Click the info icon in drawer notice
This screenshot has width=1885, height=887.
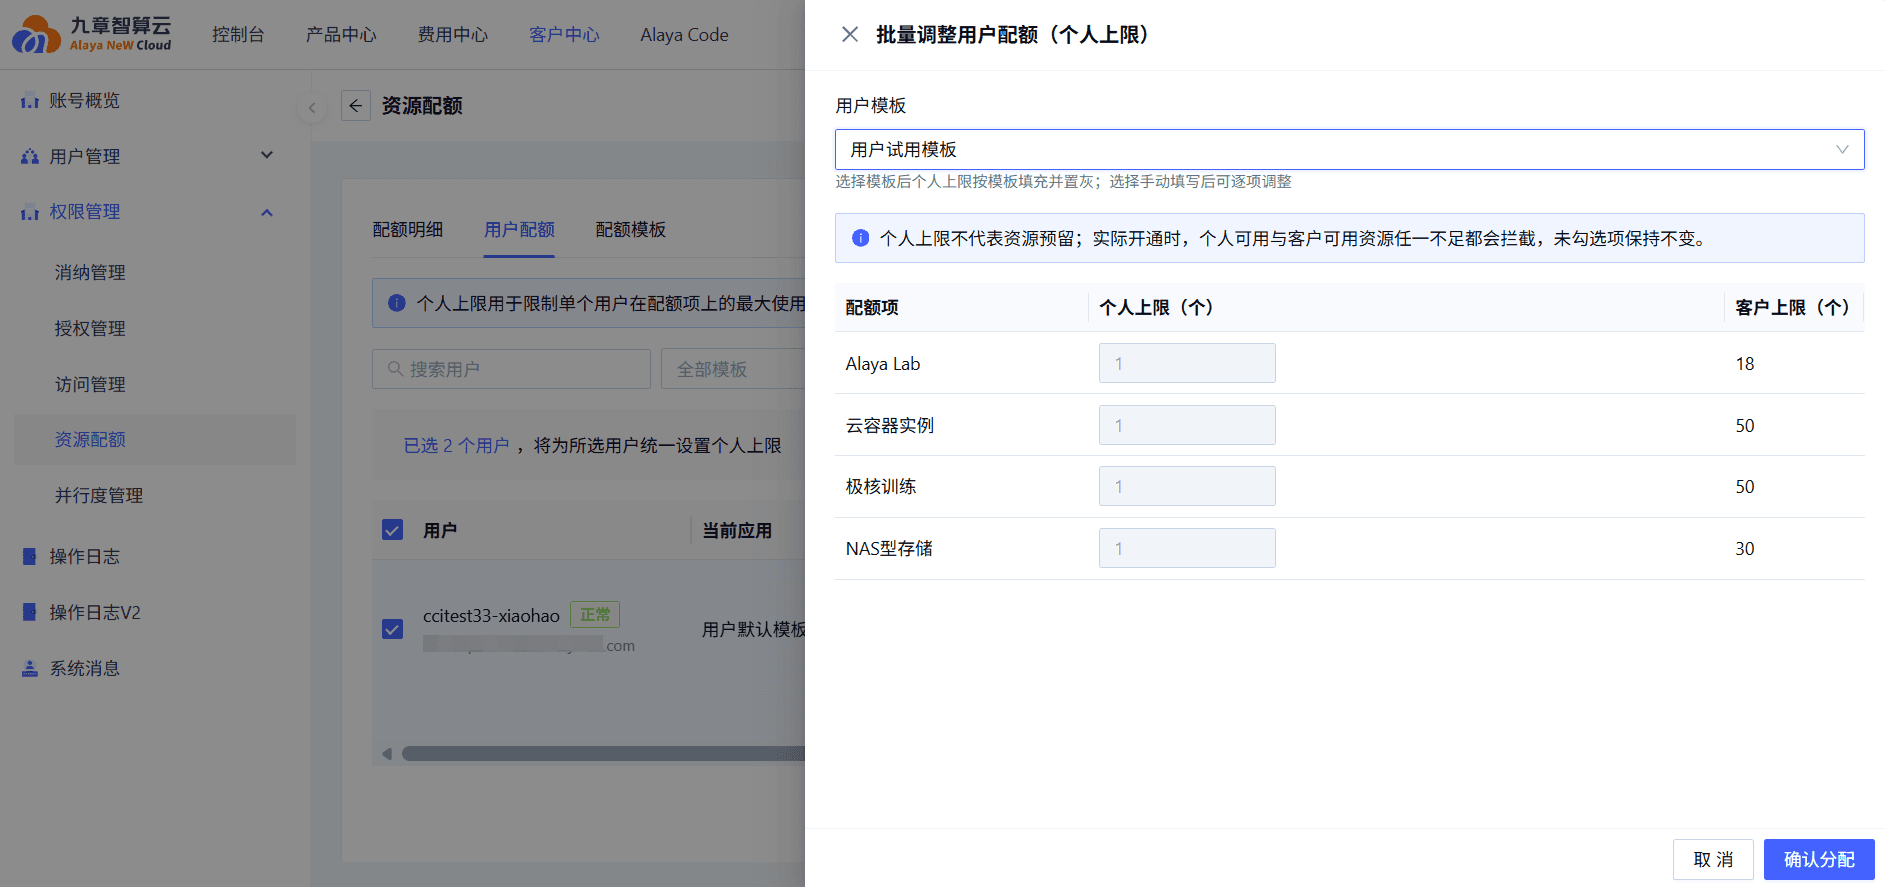(x=860, y=238)
